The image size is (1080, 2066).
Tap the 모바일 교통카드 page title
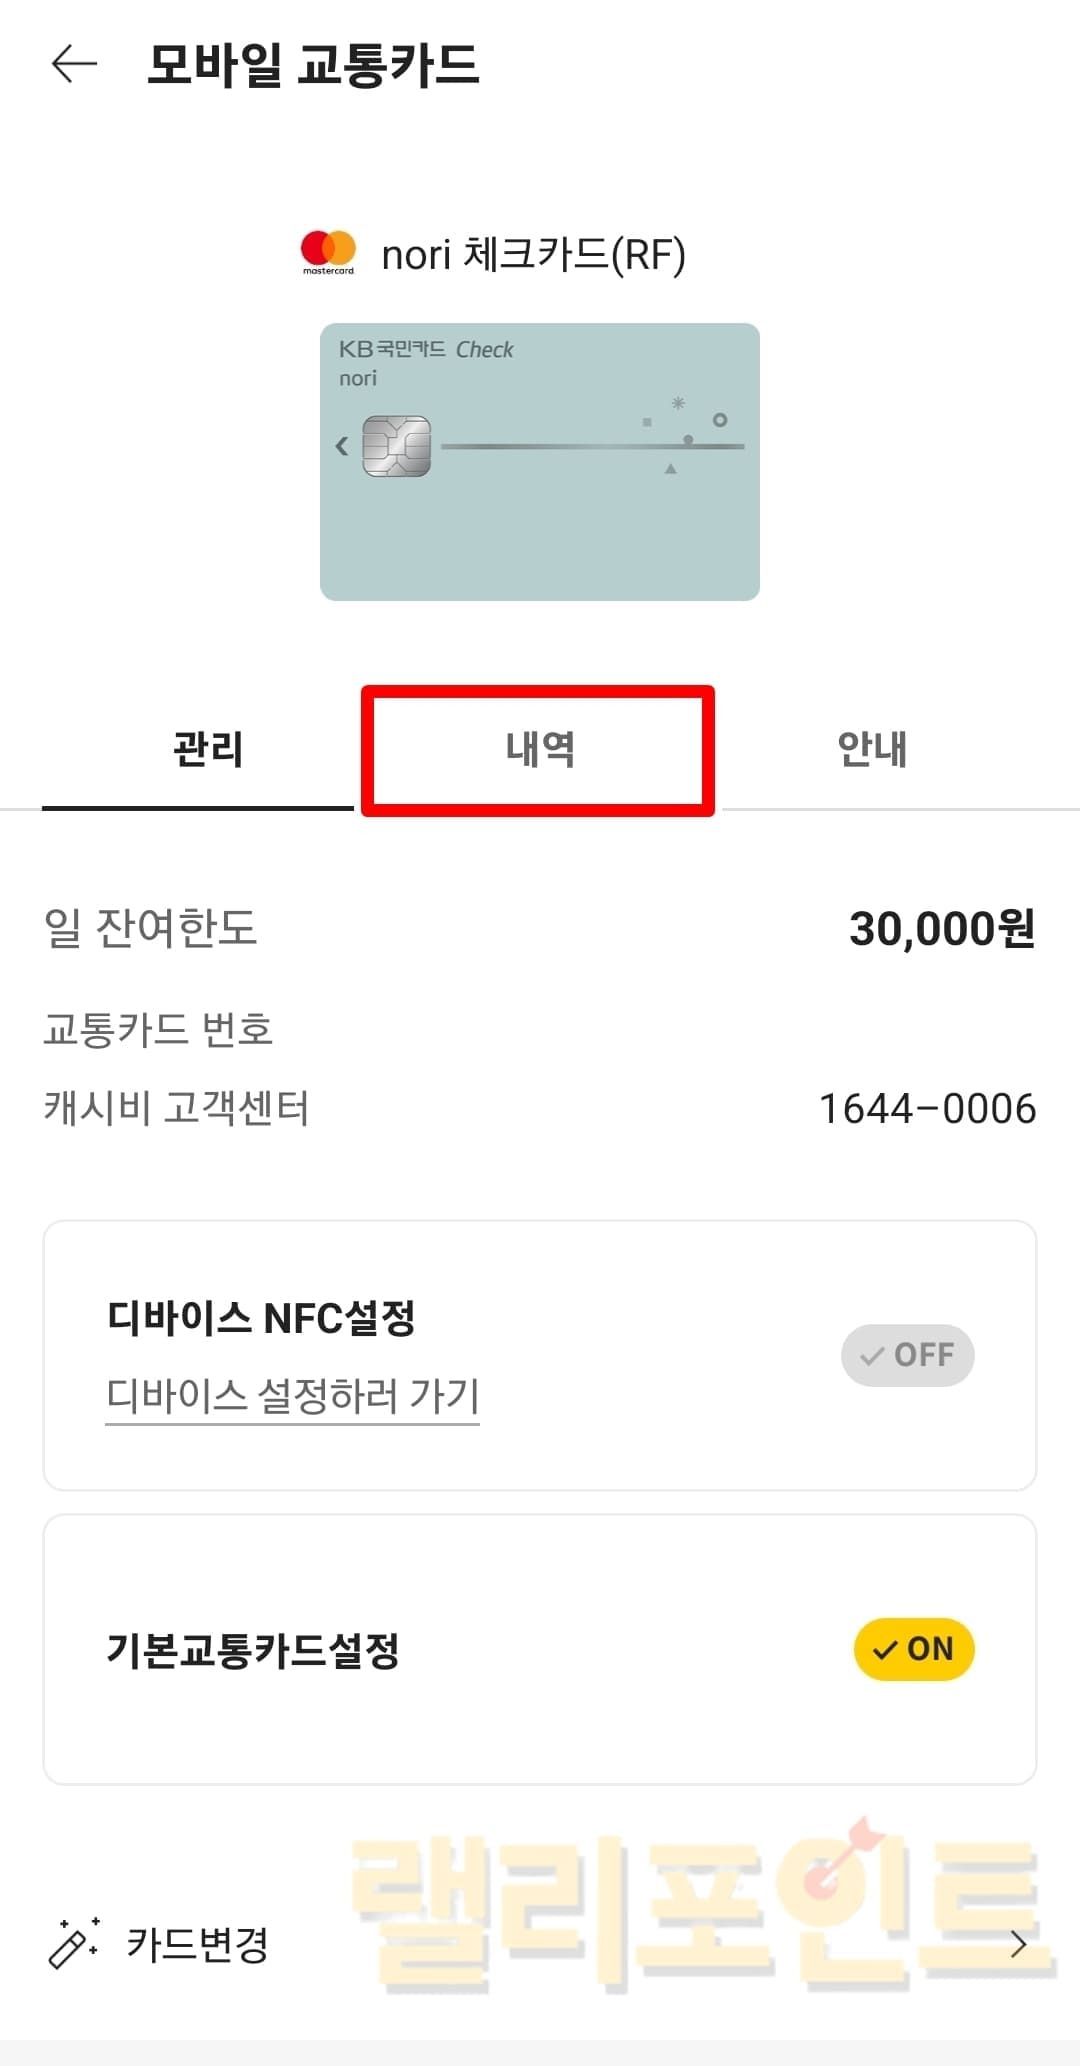[x=313, y=65]
